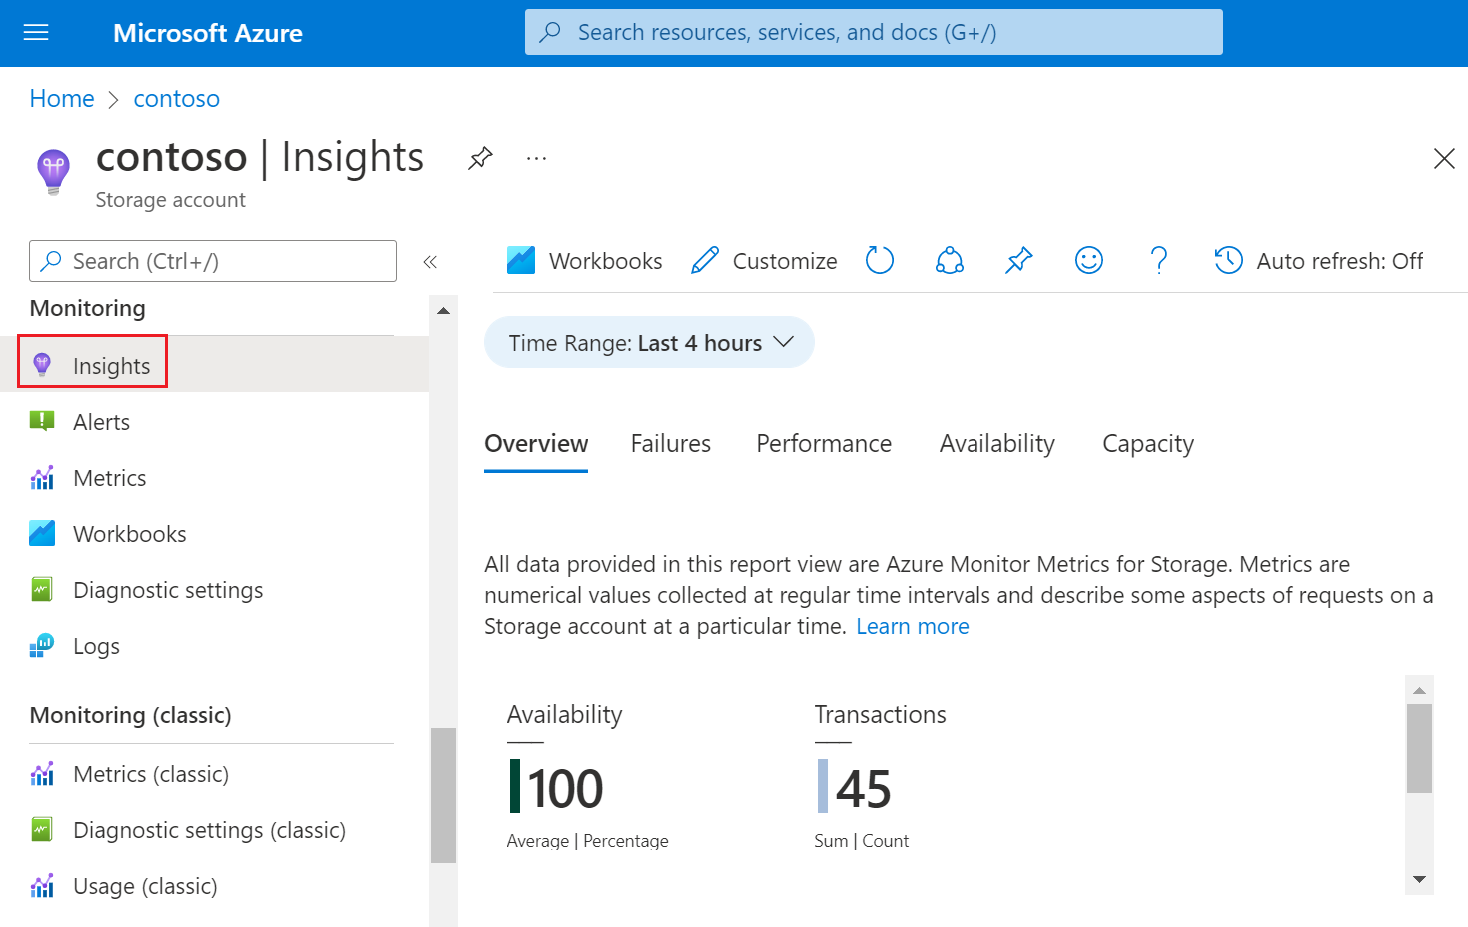Click the Usage (classic) chart icon
1468x927 pixels.
coord(42,886)
